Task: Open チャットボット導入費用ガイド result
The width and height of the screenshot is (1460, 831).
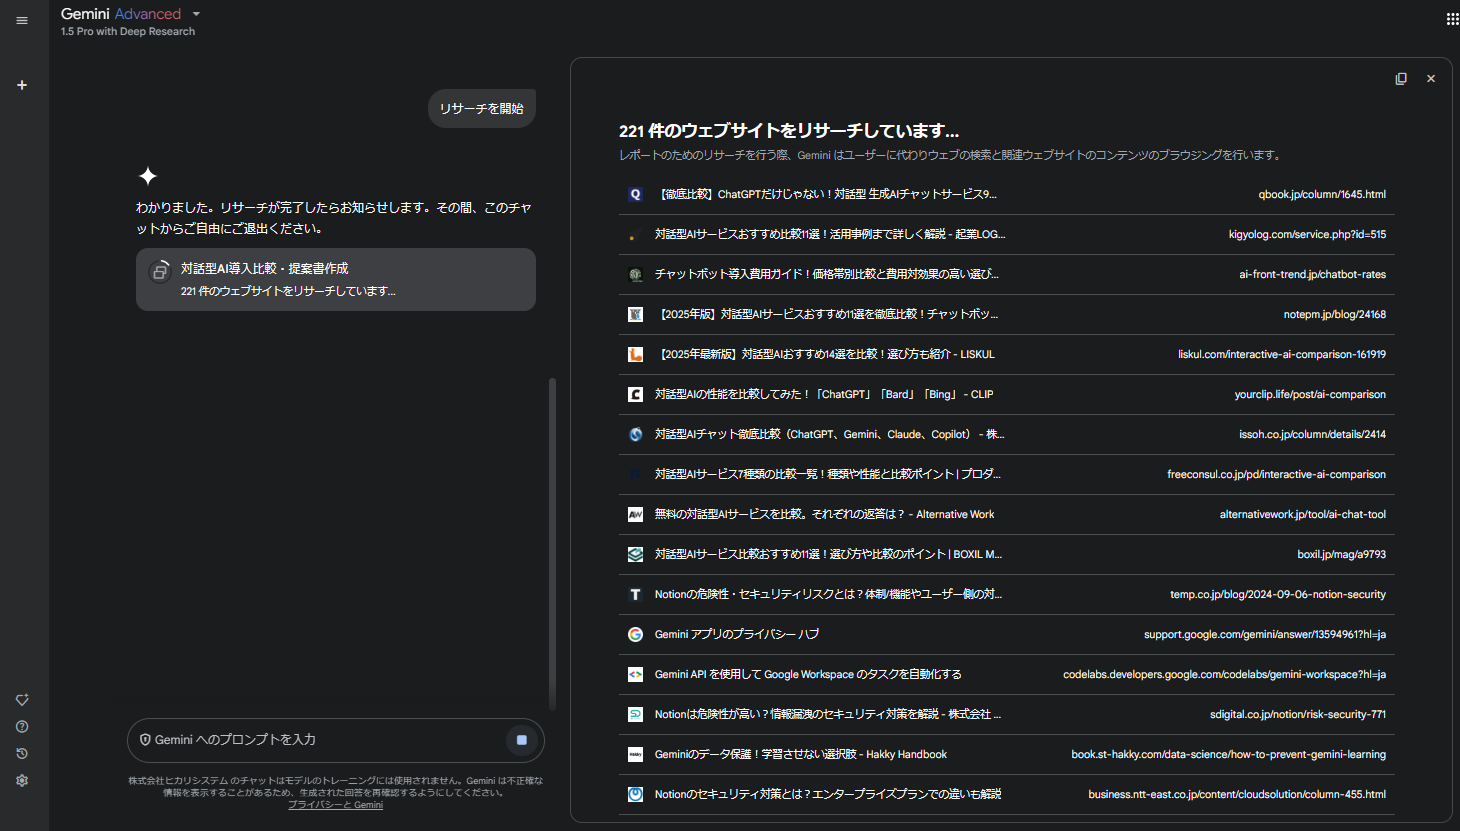Action: click(827, 275)
